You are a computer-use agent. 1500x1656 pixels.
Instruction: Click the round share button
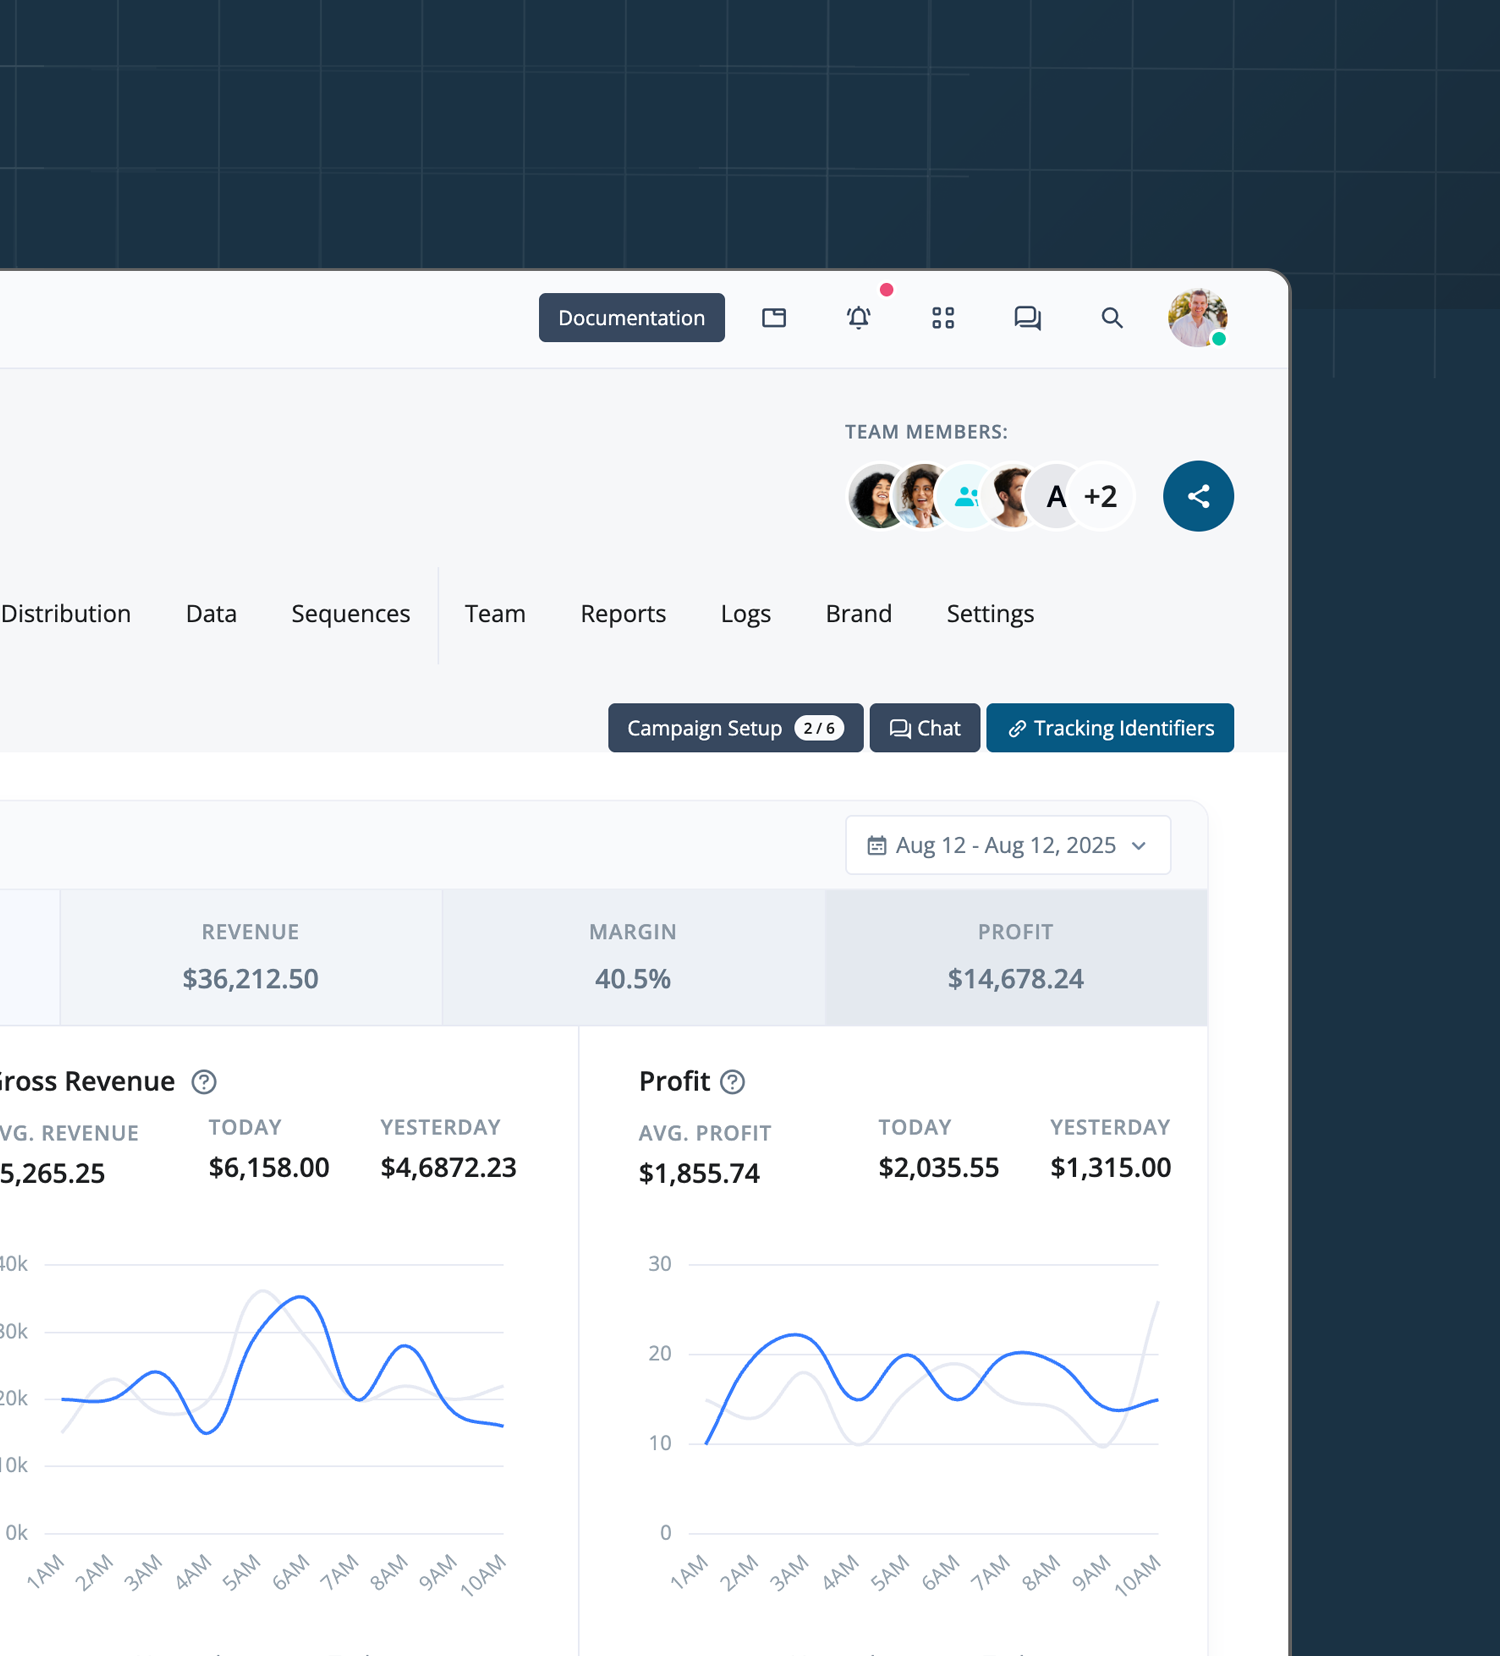coord(1198,496)
